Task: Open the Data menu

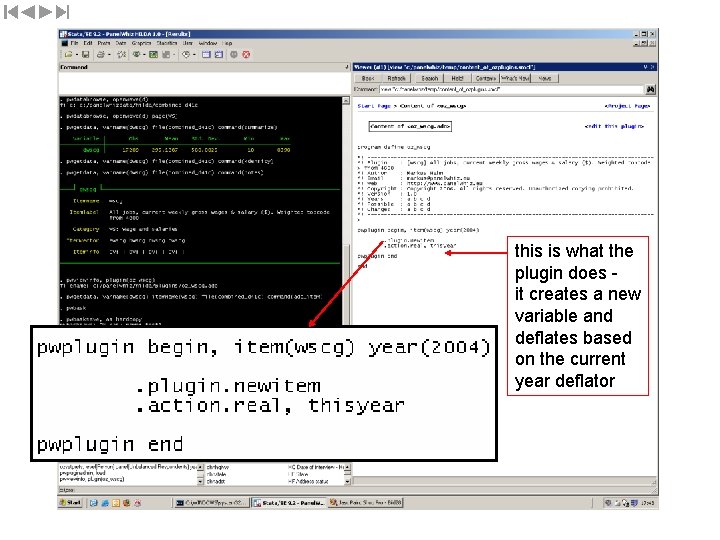Action: coord(121,43)
